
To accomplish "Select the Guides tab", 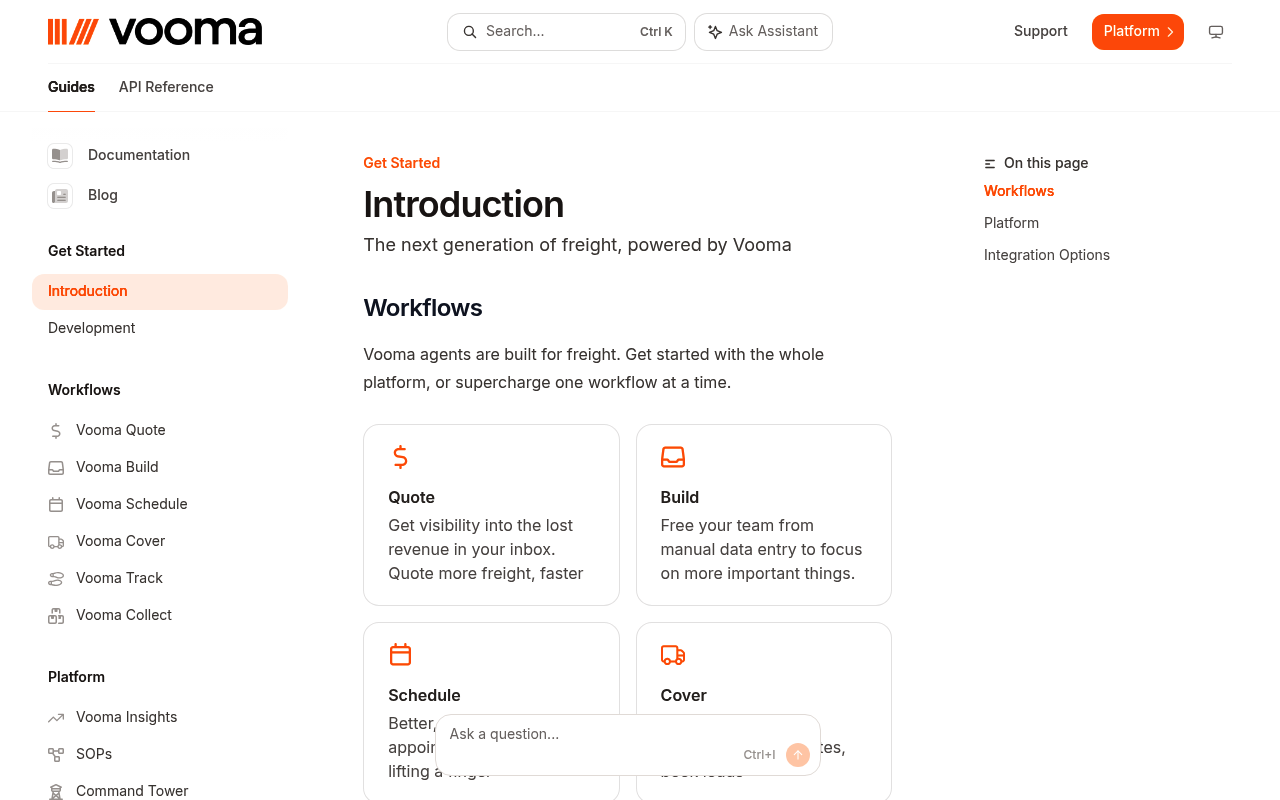I will pyautogui.click(x=71, y=87).
